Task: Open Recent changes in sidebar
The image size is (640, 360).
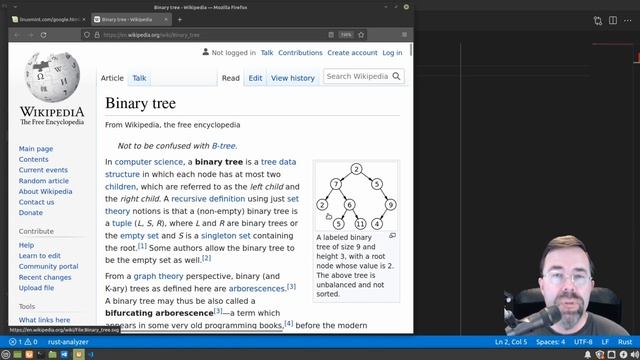Action: click(45, 277)
